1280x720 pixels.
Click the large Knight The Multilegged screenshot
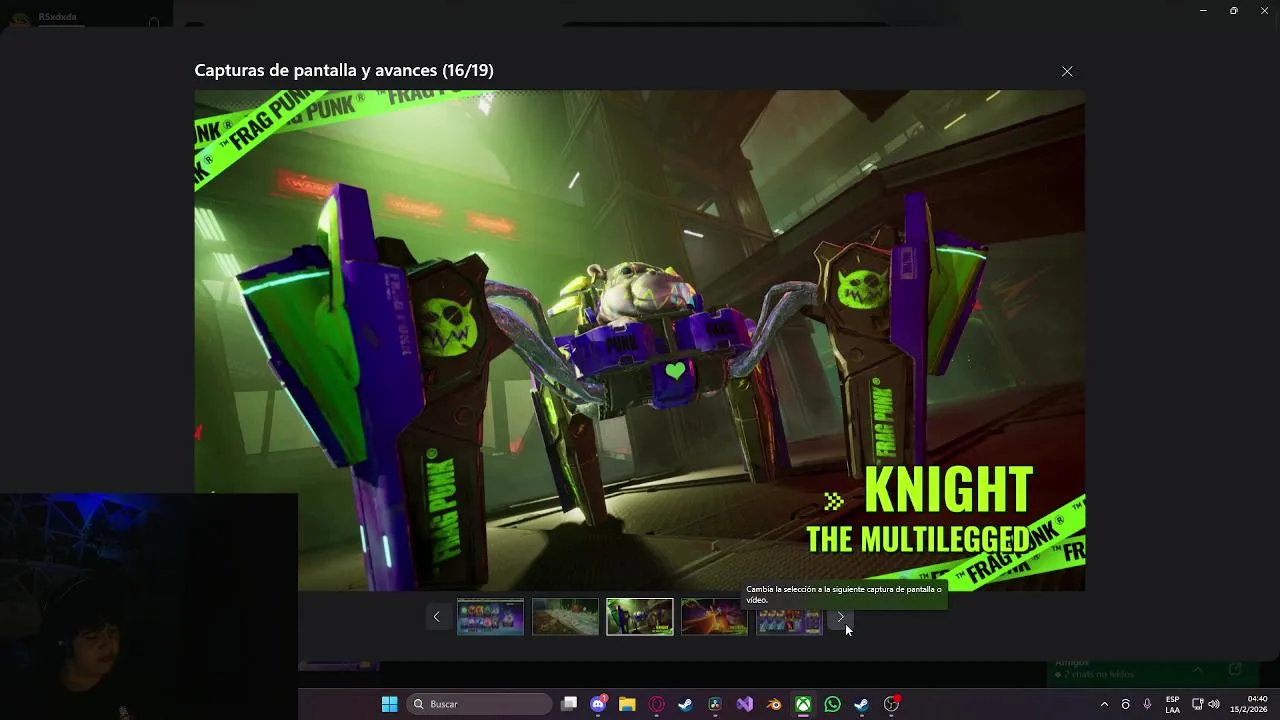[x=640, y=340]
